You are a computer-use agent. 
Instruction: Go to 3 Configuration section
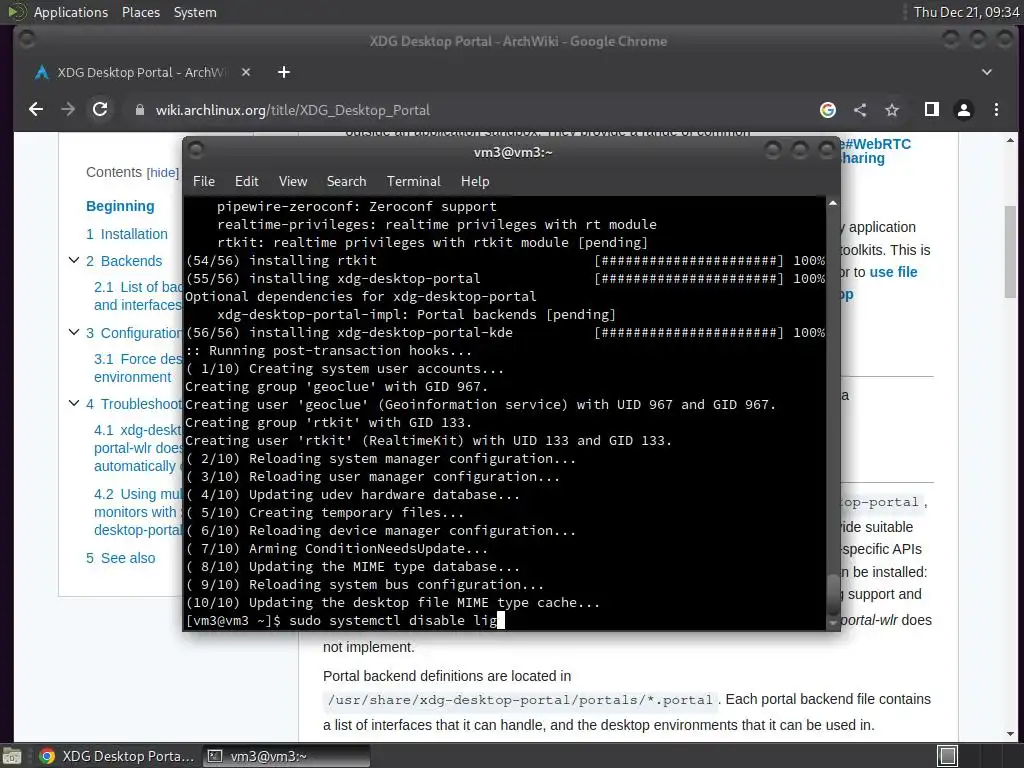[134, 333]
